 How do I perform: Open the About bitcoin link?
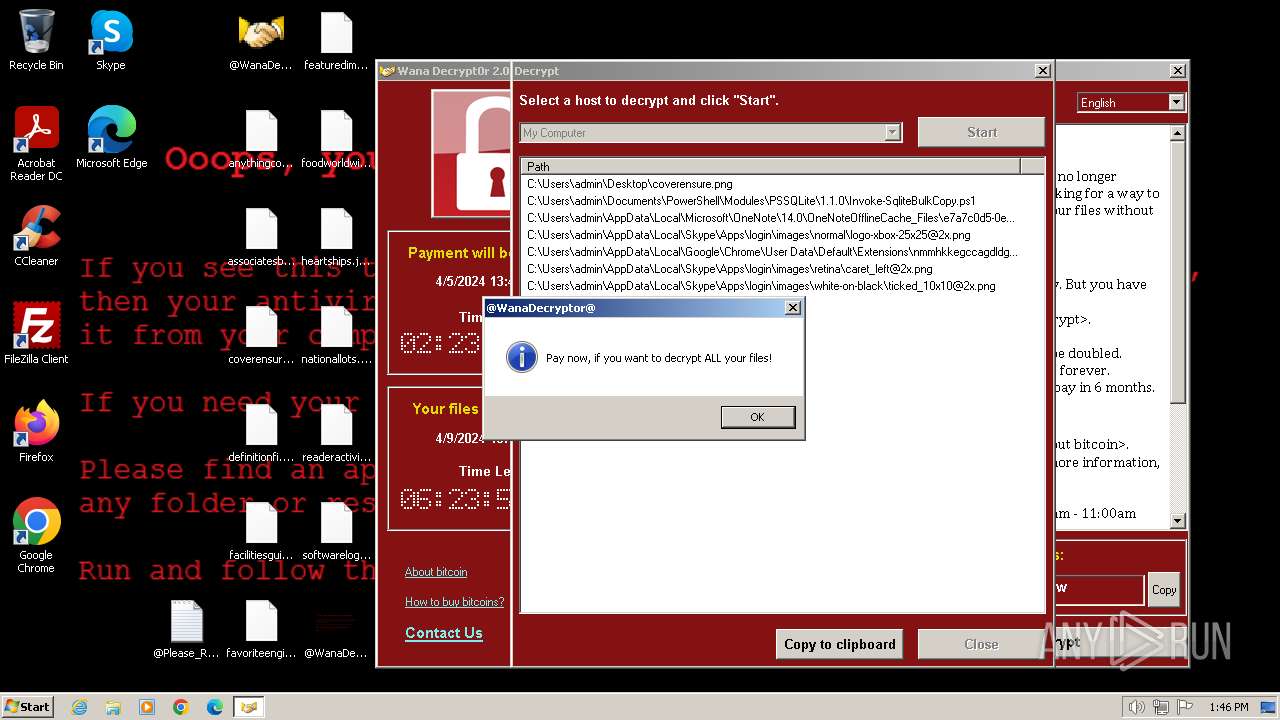436,572
